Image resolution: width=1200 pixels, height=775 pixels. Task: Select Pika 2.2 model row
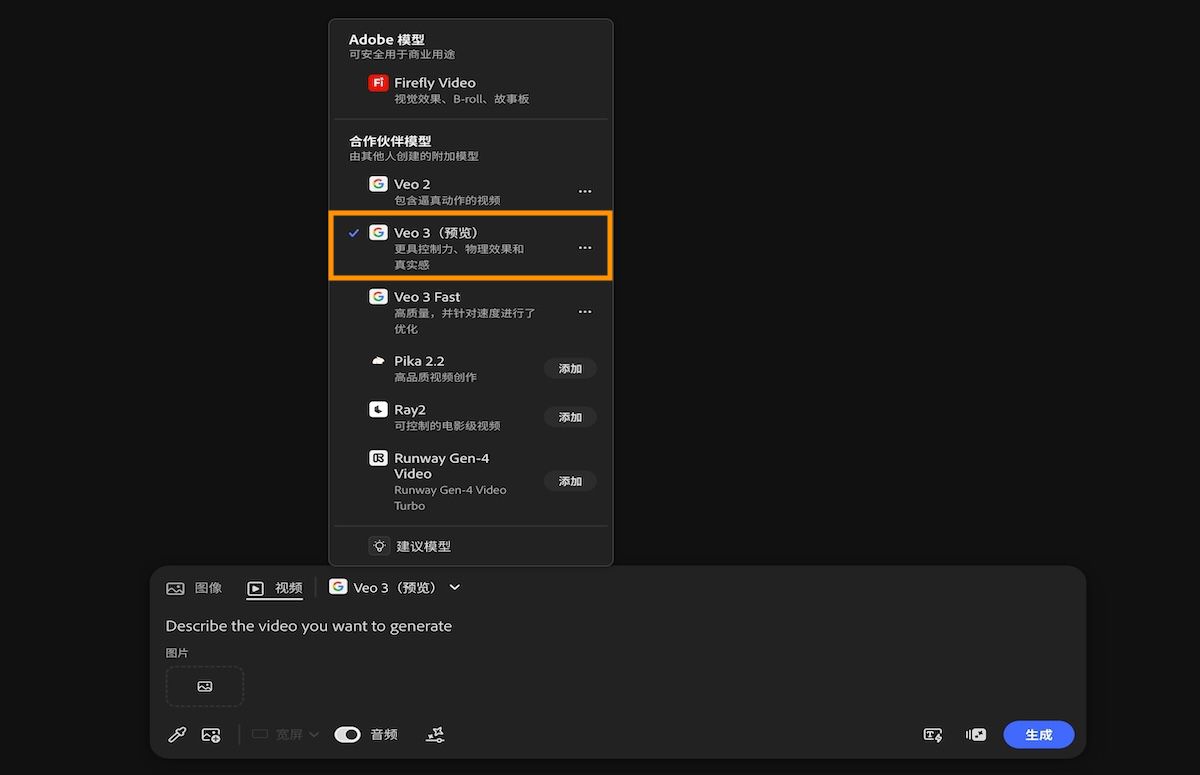(x=470, y=368)
